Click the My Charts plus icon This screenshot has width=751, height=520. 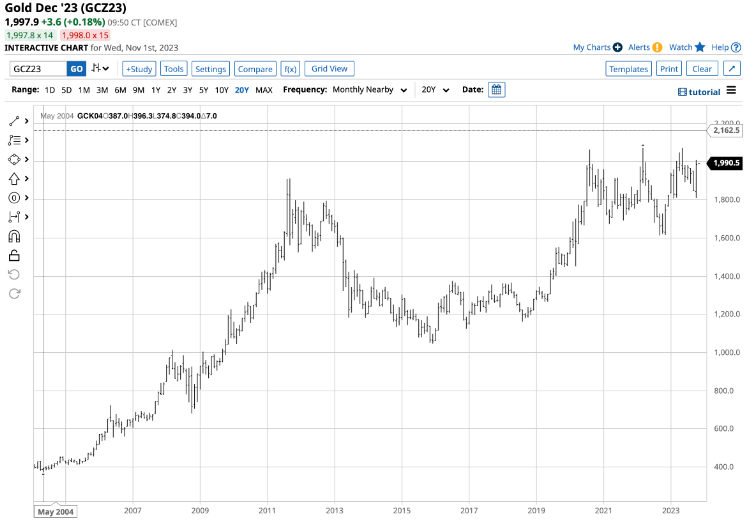coord(618,47)
